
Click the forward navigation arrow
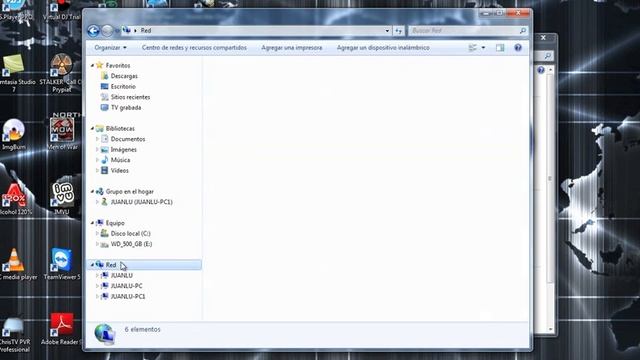[107, 31]
